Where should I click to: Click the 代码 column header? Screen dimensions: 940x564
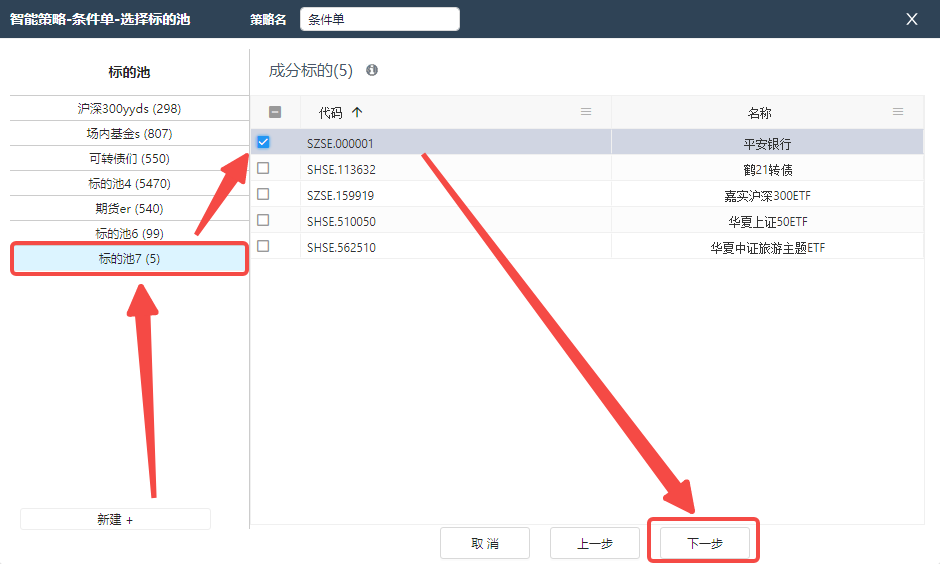[455, 112]
